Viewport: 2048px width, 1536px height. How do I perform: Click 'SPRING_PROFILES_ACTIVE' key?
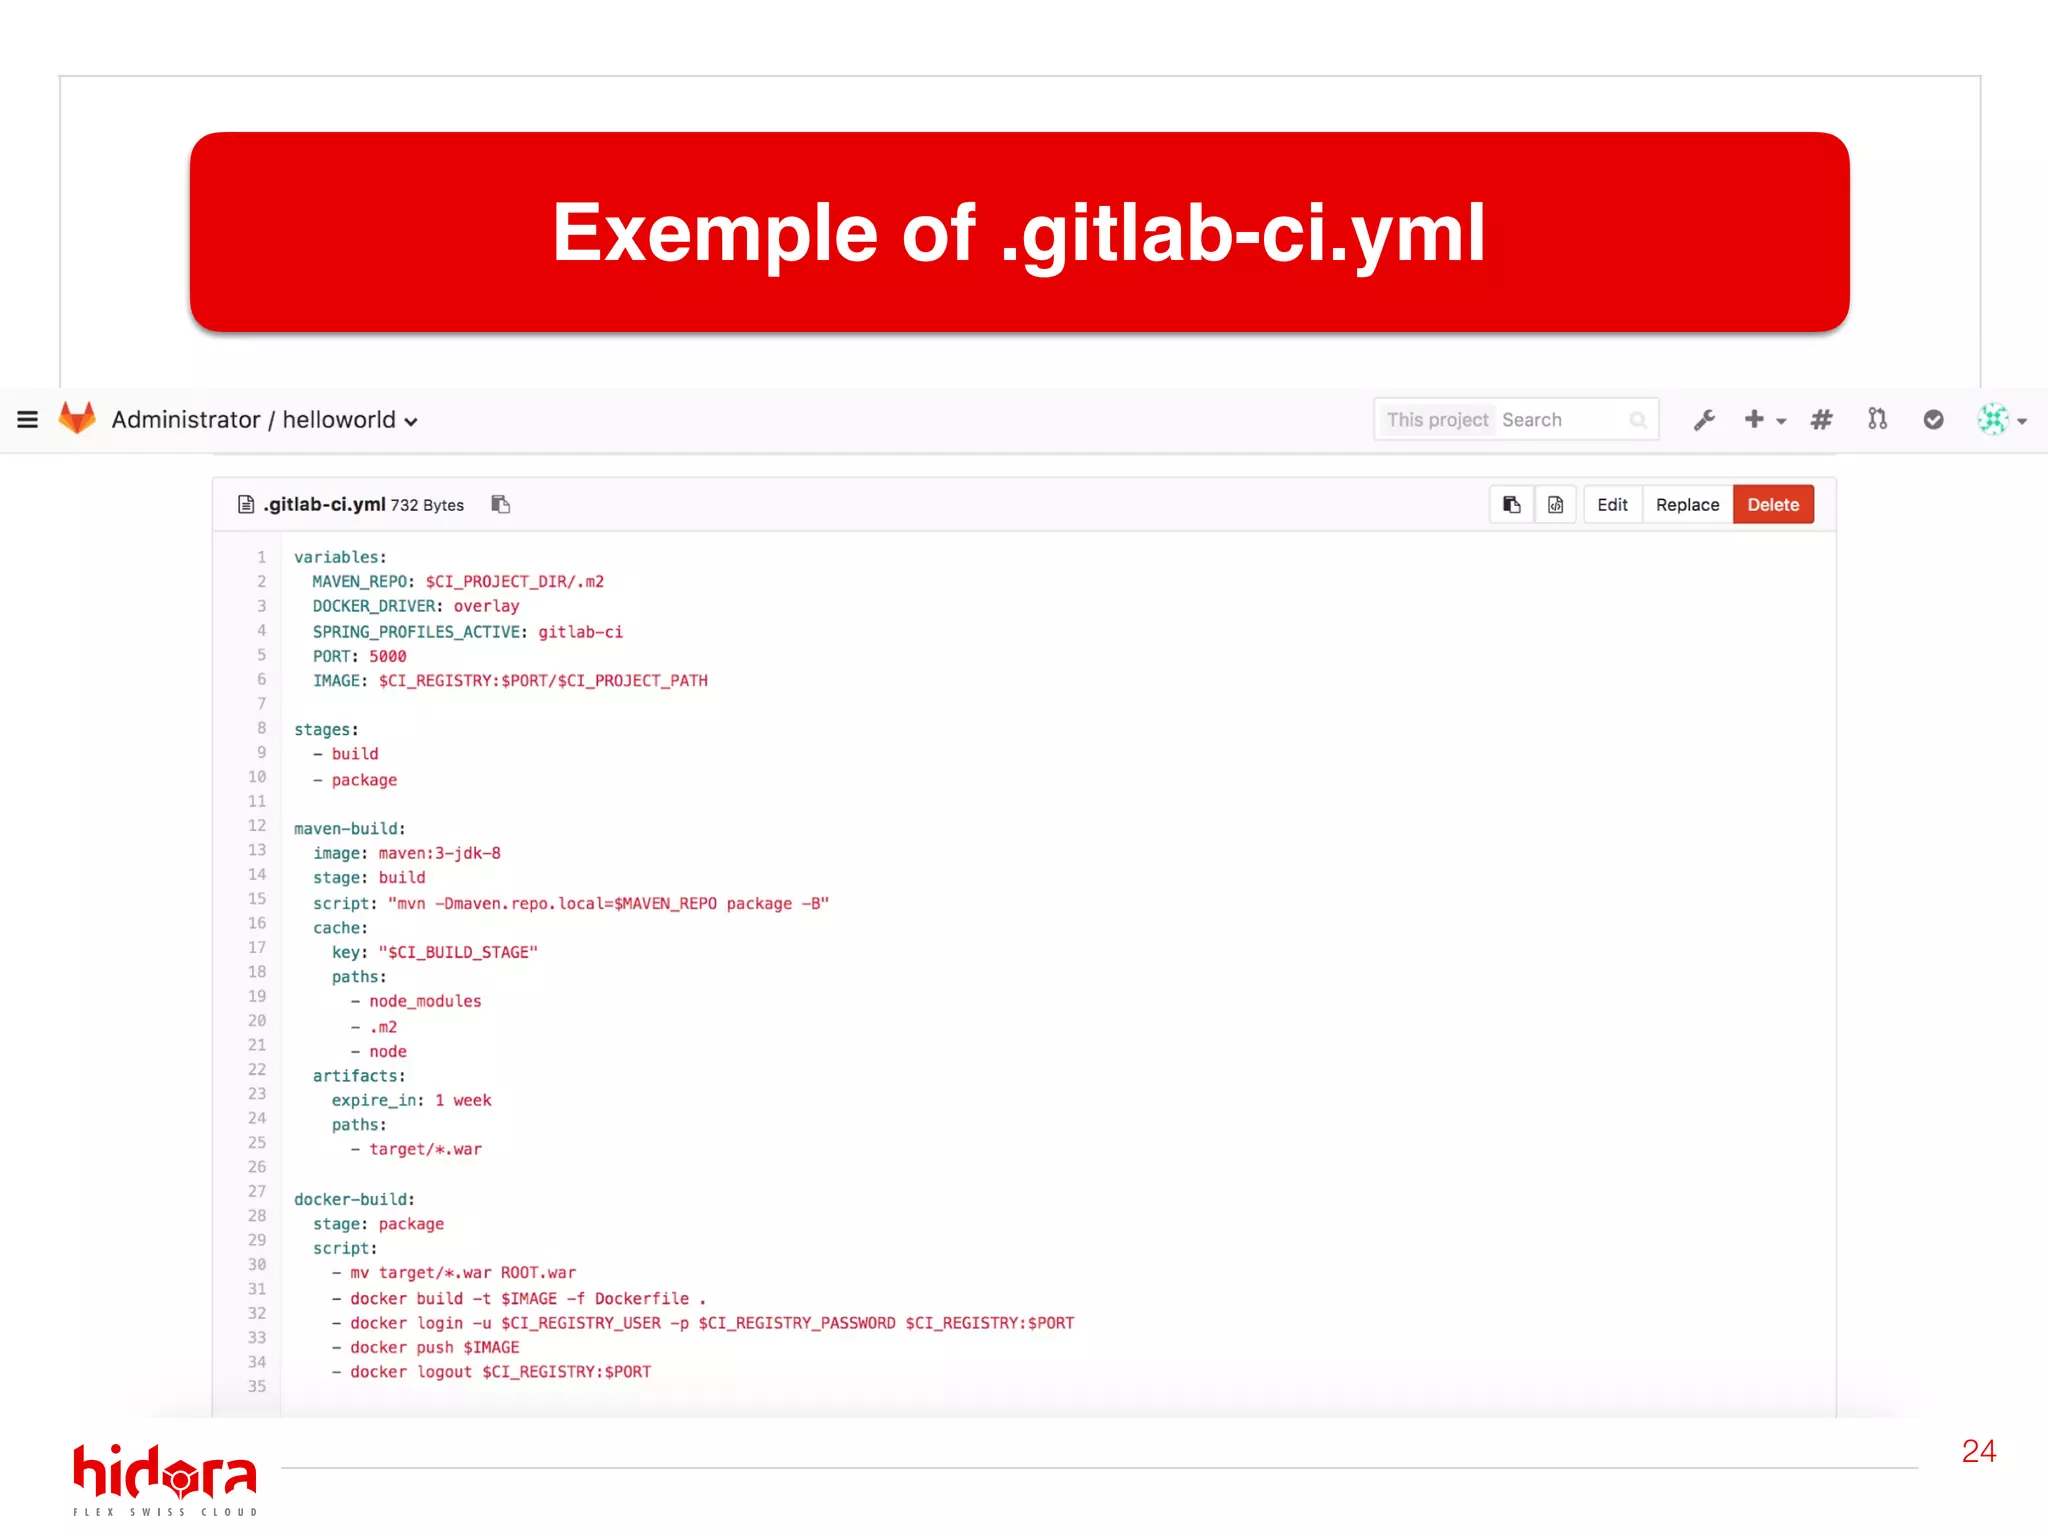(x=417, y=632)
